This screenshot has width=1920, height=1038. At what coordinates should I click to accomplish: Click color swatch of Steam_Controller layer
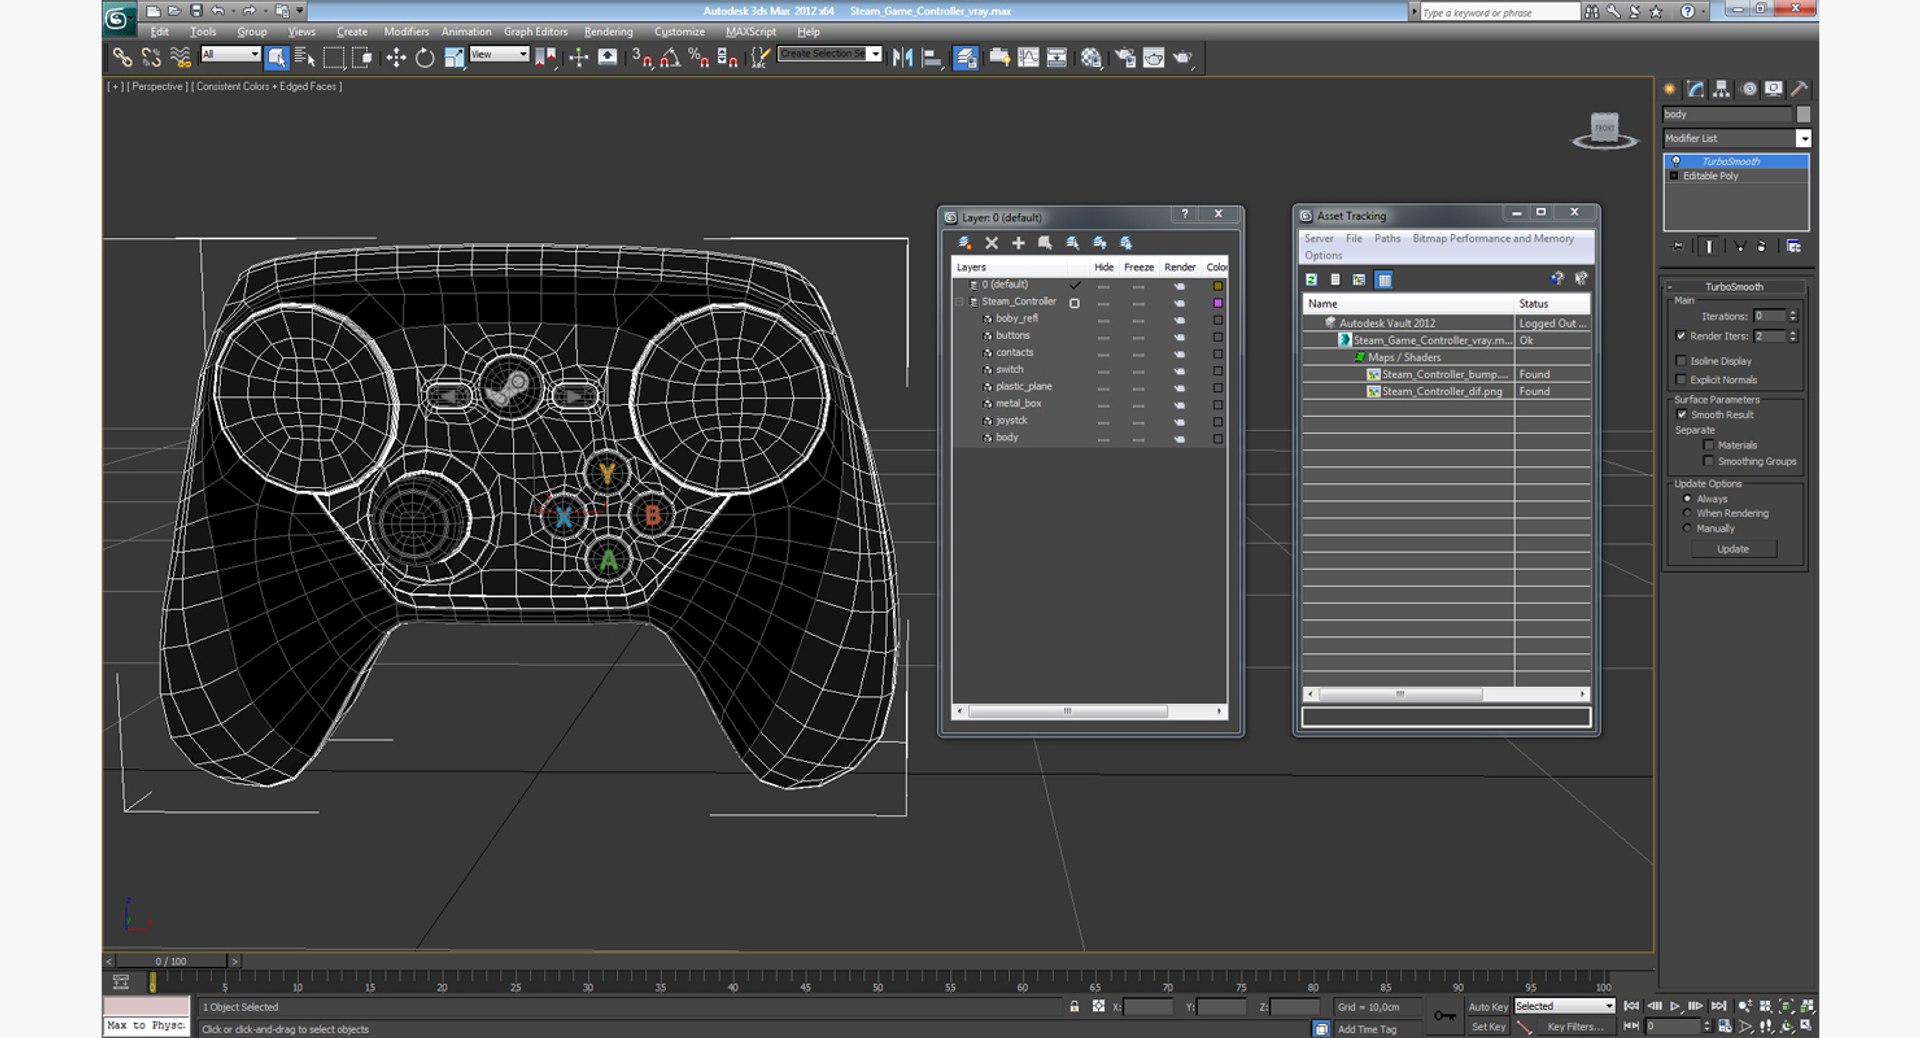(1218, 303)
